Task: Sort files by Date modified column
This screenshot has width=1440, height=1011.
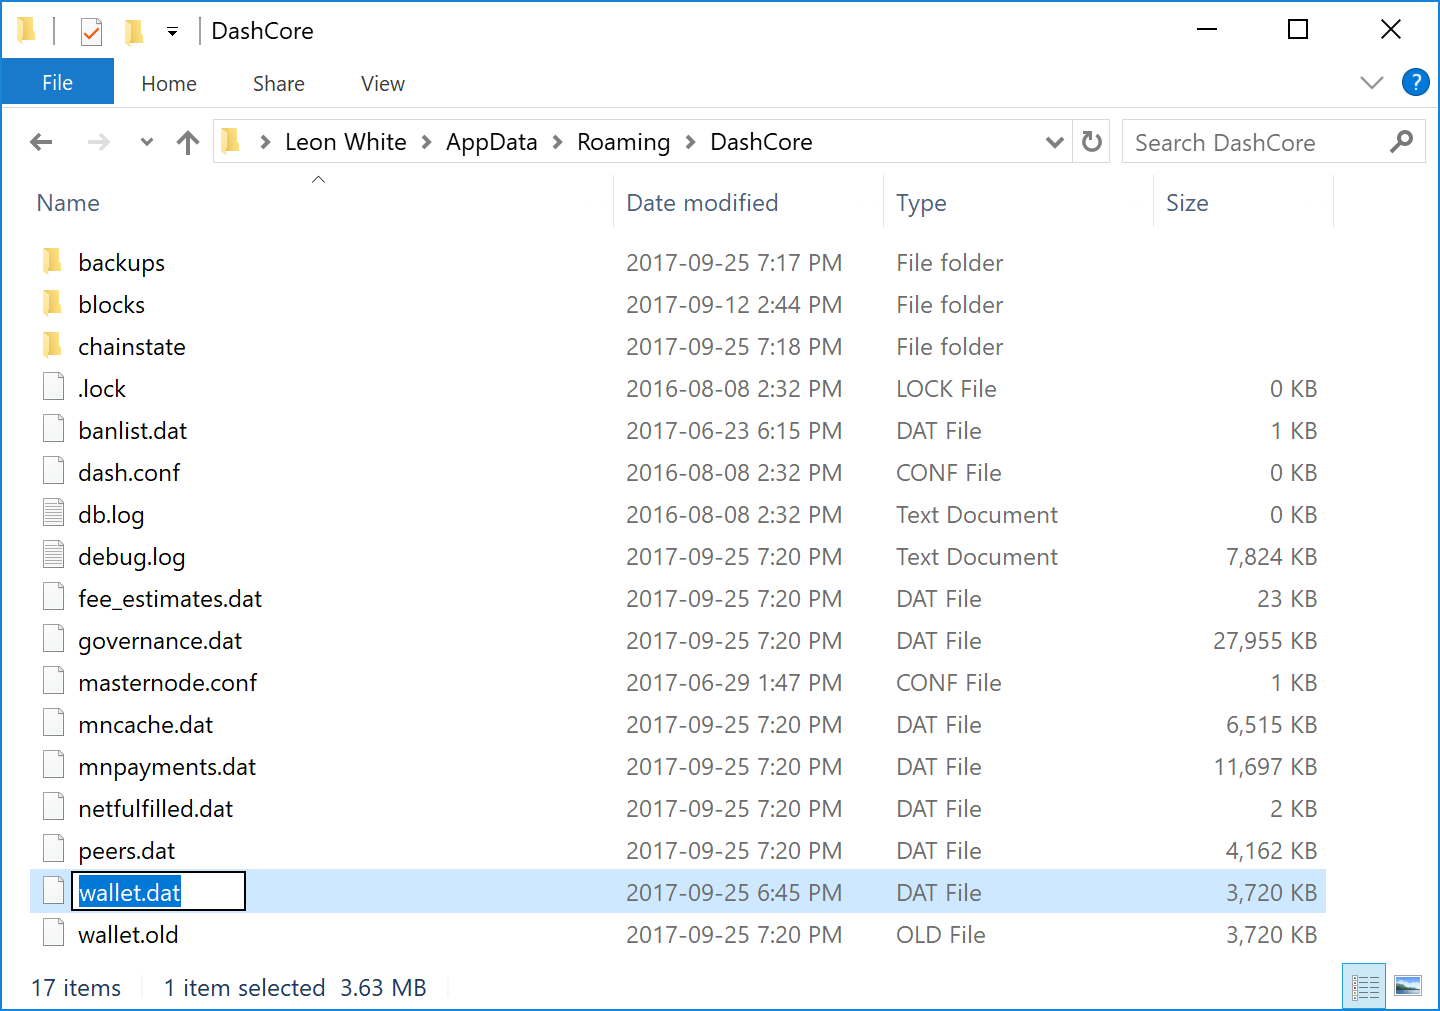Action: (702, 203)
